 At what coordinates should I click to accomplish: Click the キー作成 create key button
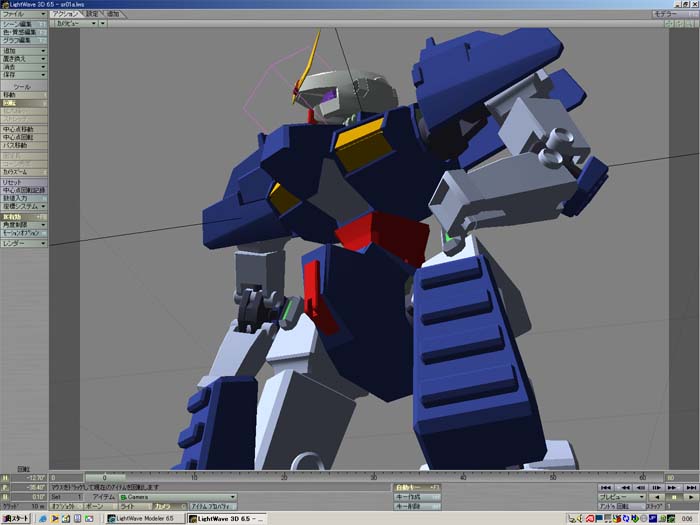417,497
